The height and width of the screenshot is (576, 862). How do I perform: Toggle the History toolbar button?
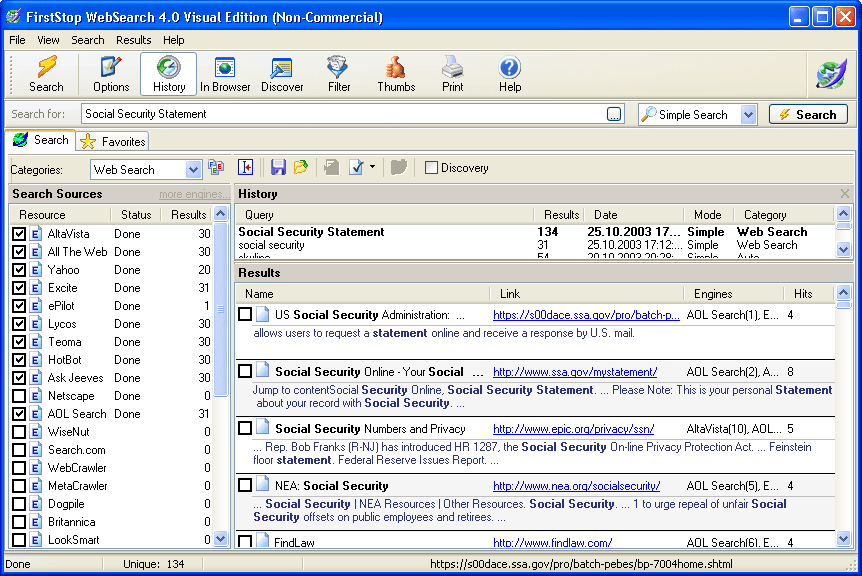[x=168, y=74]
